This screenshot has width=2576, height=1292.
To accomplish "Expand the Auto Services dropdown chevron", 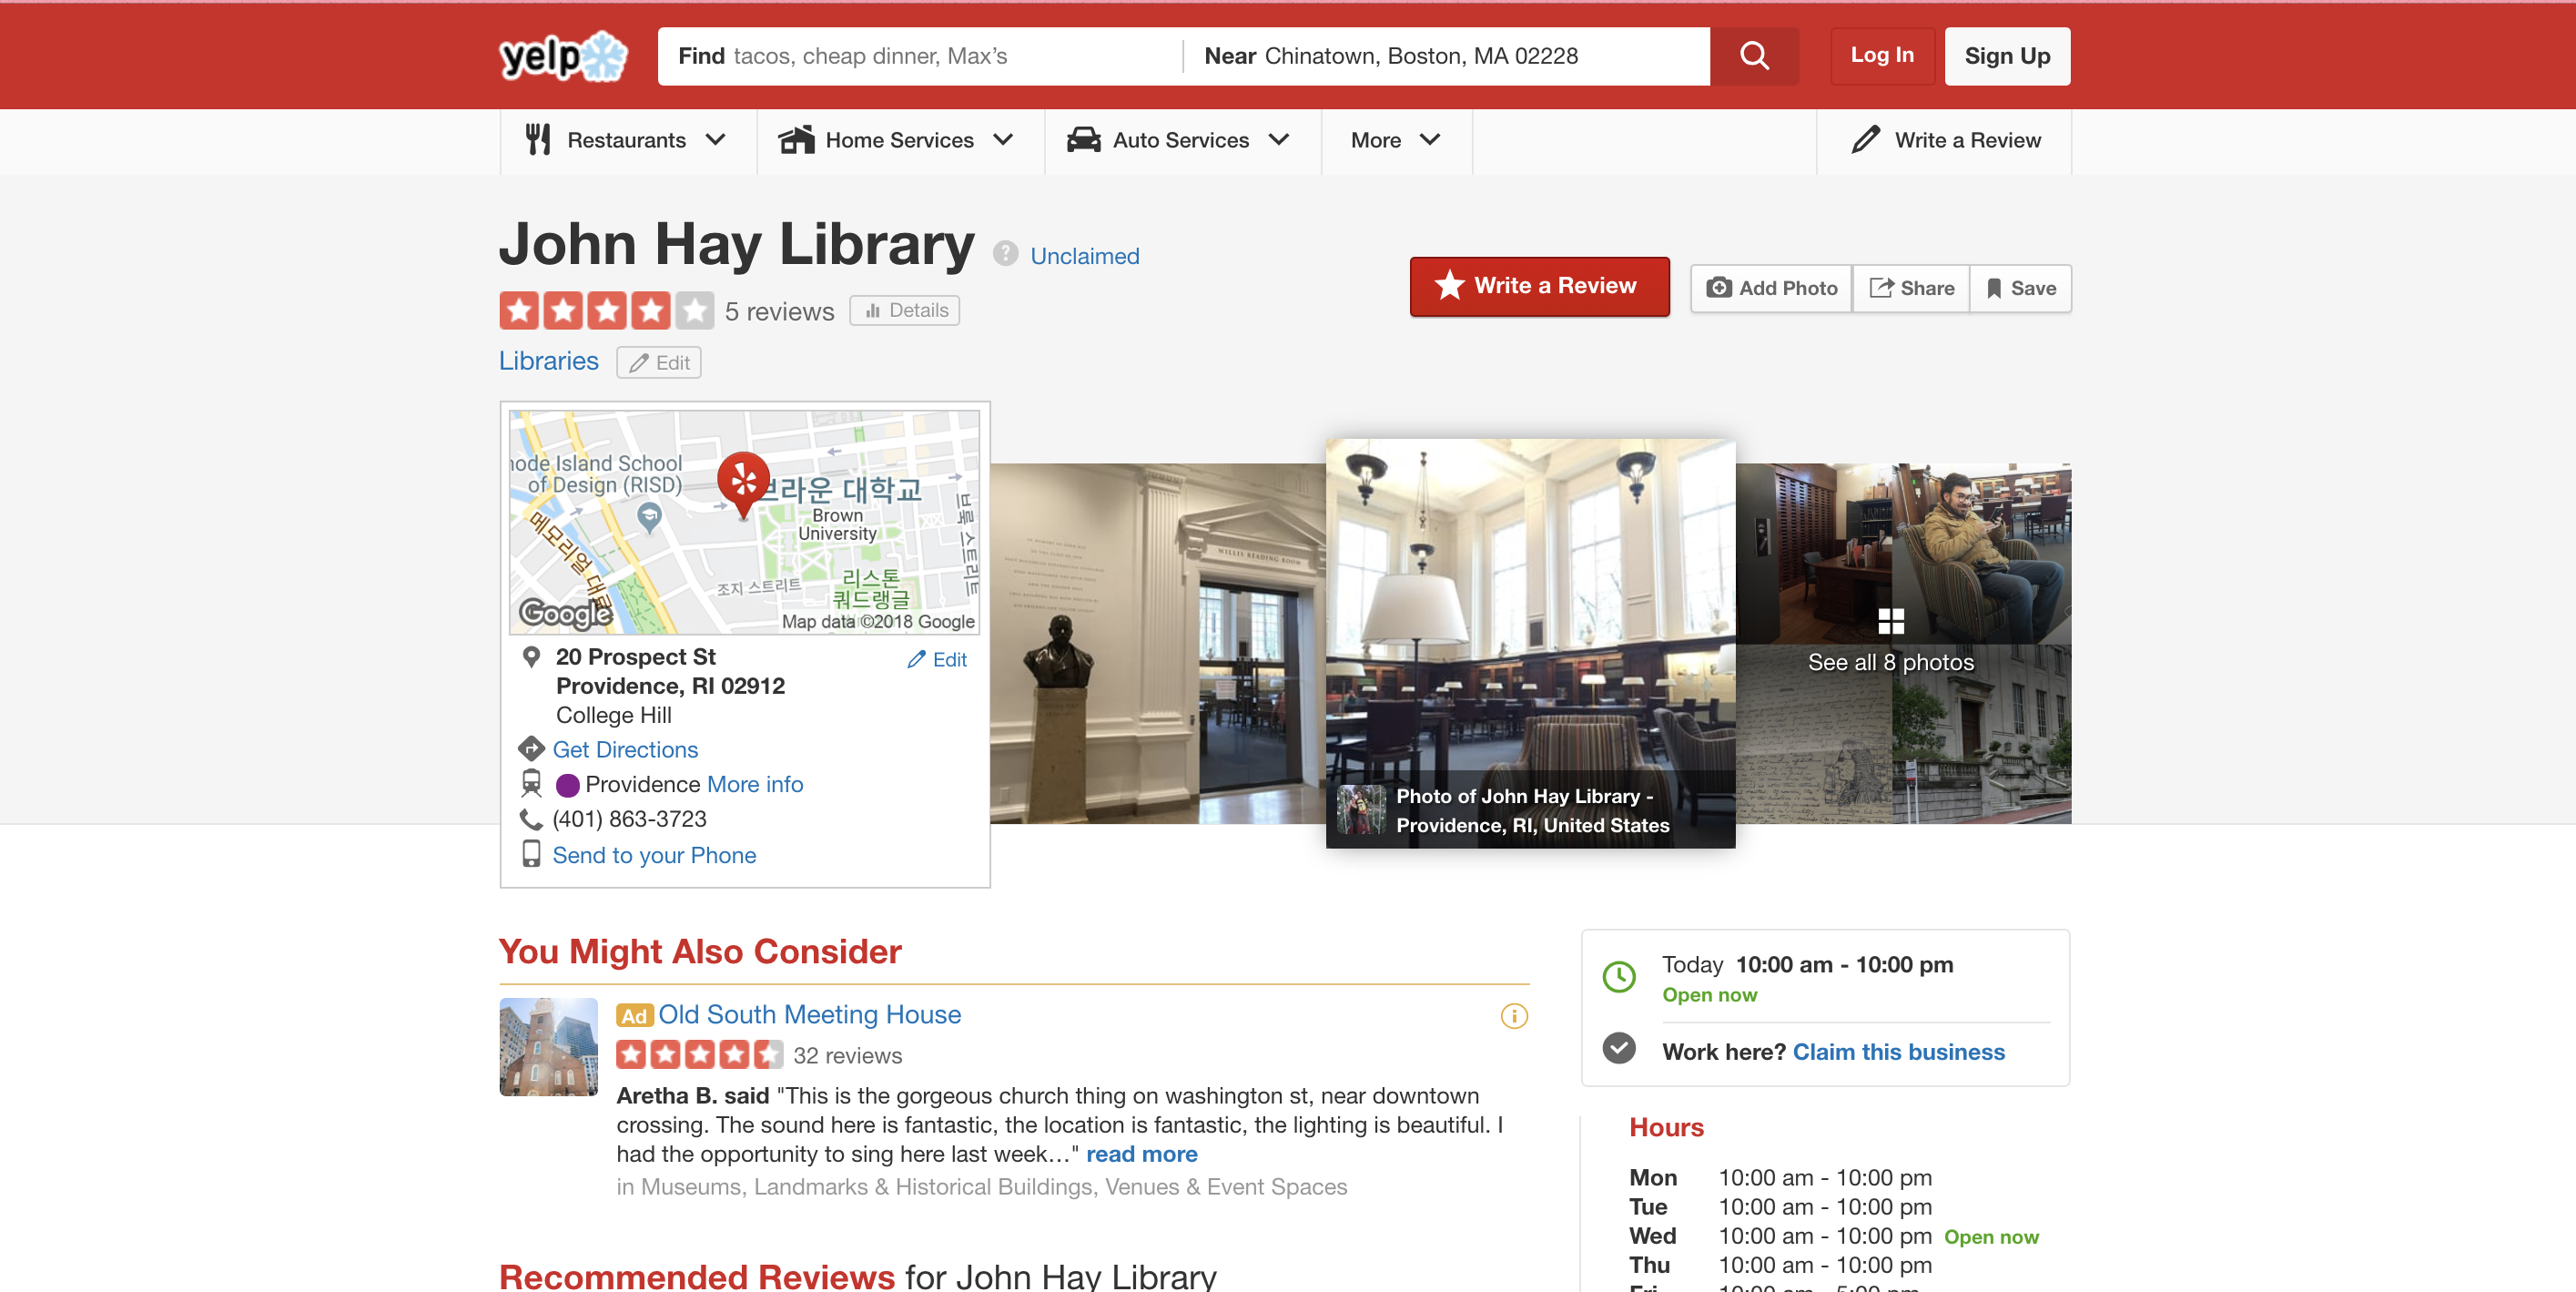I will [x=1278, y=139].
